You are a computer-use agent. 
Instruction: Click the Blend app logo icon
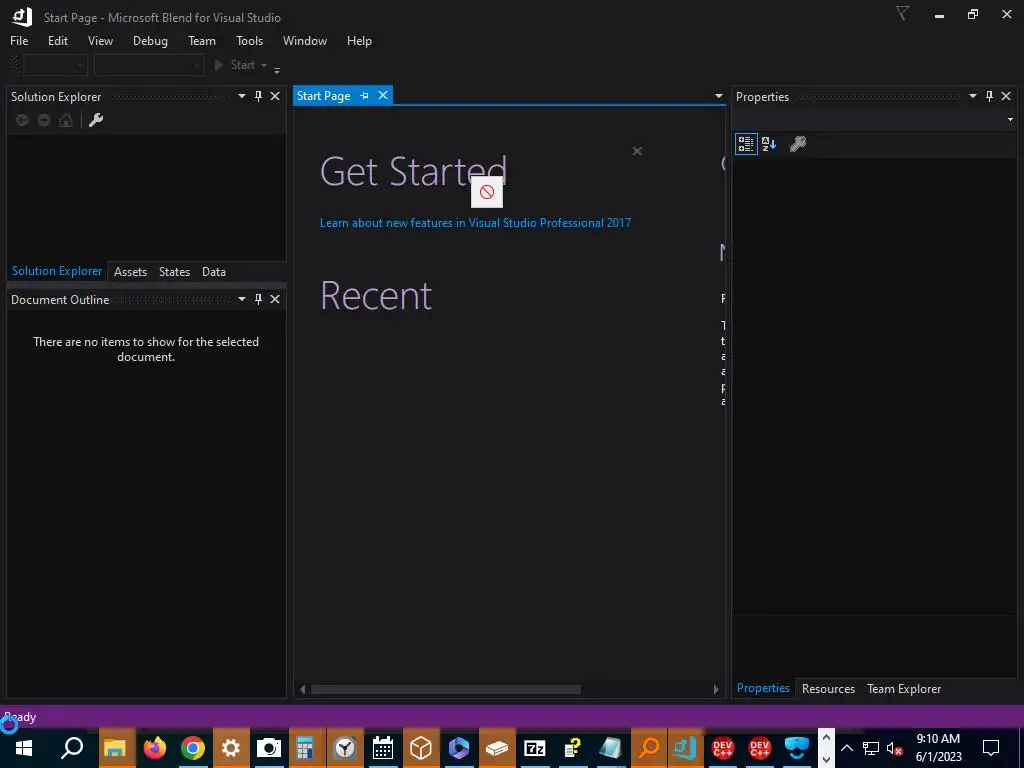point(22,16)
